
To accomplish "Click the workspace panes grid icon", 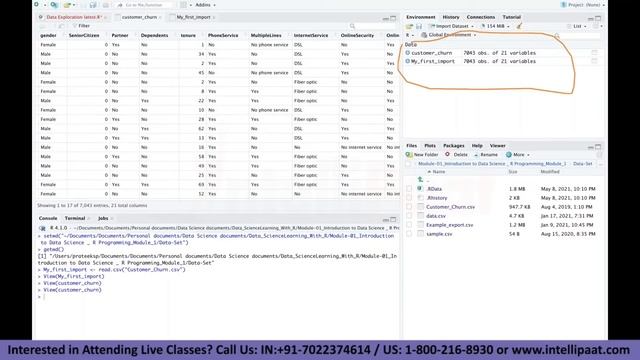I will point(184,5).
